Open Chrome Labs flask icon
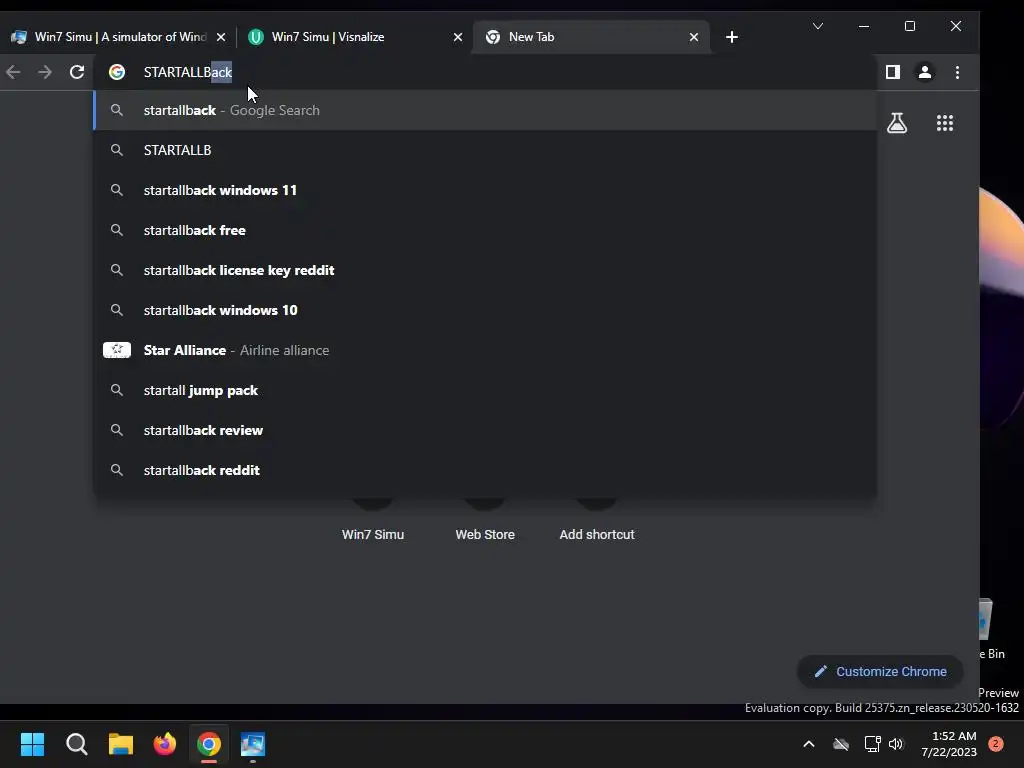The image size is (1024, 768). click(x=897, y=123)
